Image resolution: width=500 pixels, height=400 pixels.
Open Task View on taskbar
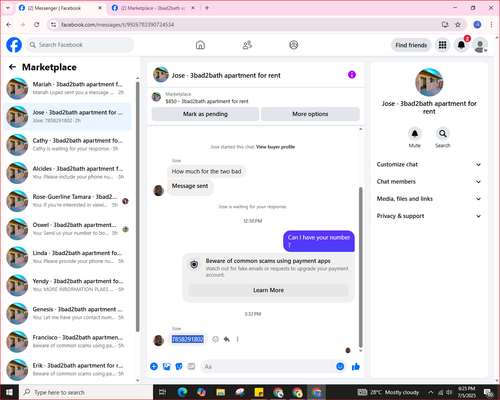(x=162, y=392)
